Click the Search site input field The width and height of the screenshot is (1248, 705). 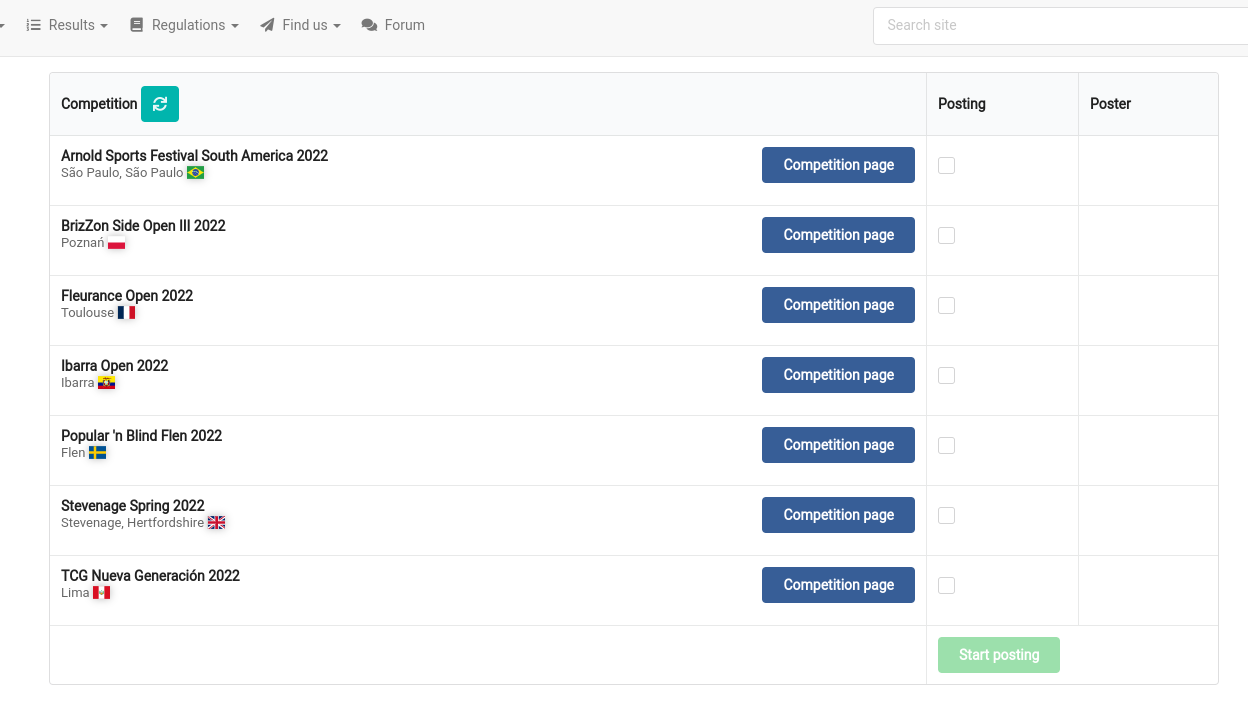[1060, 25]
